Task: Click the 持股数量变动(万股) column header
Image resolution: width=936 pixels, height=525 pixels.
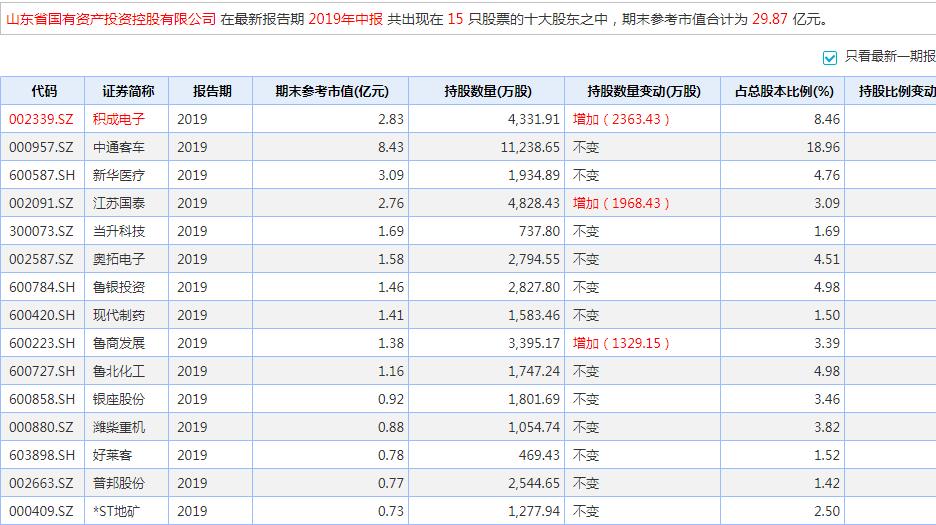Action: 642,91
